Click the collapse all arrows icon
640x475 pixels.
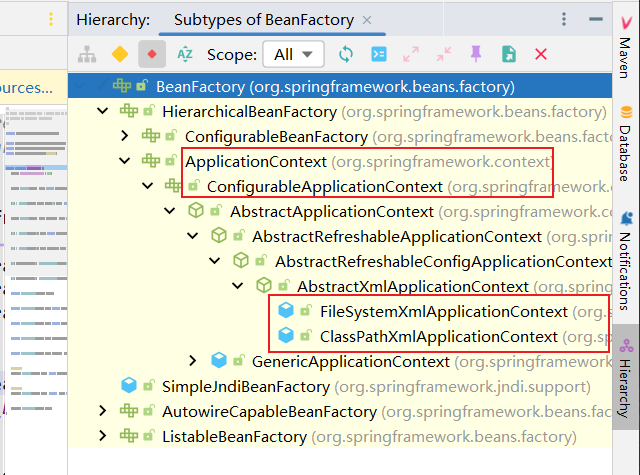[443, 54]
